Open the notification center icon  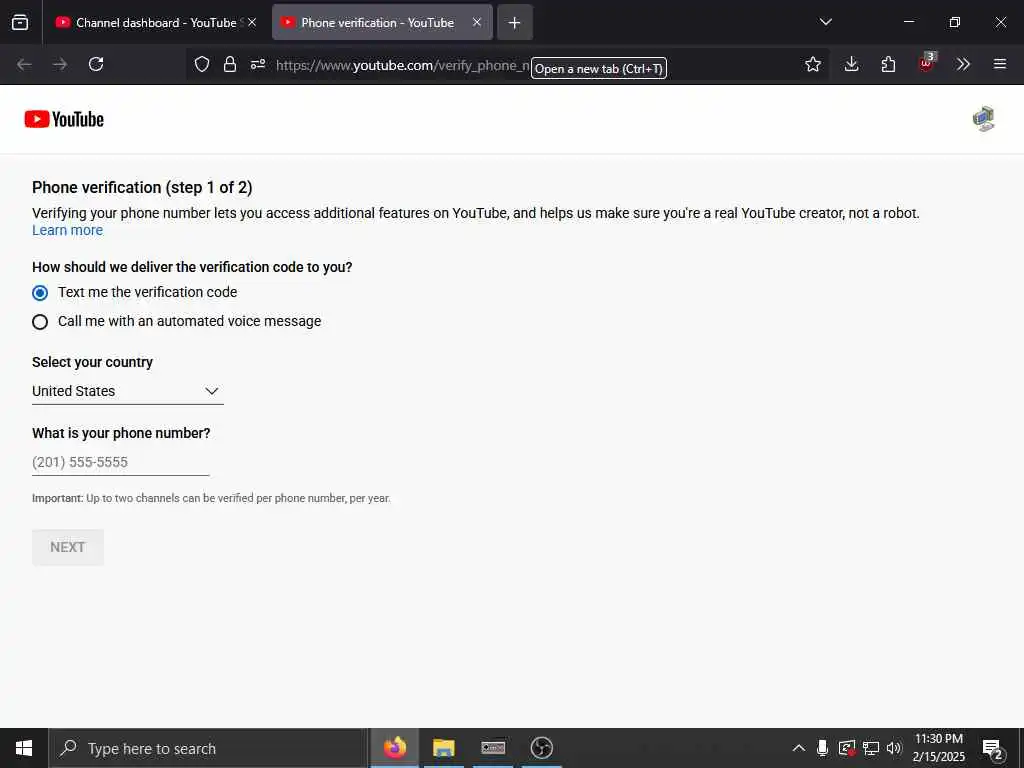coord(993,749)
